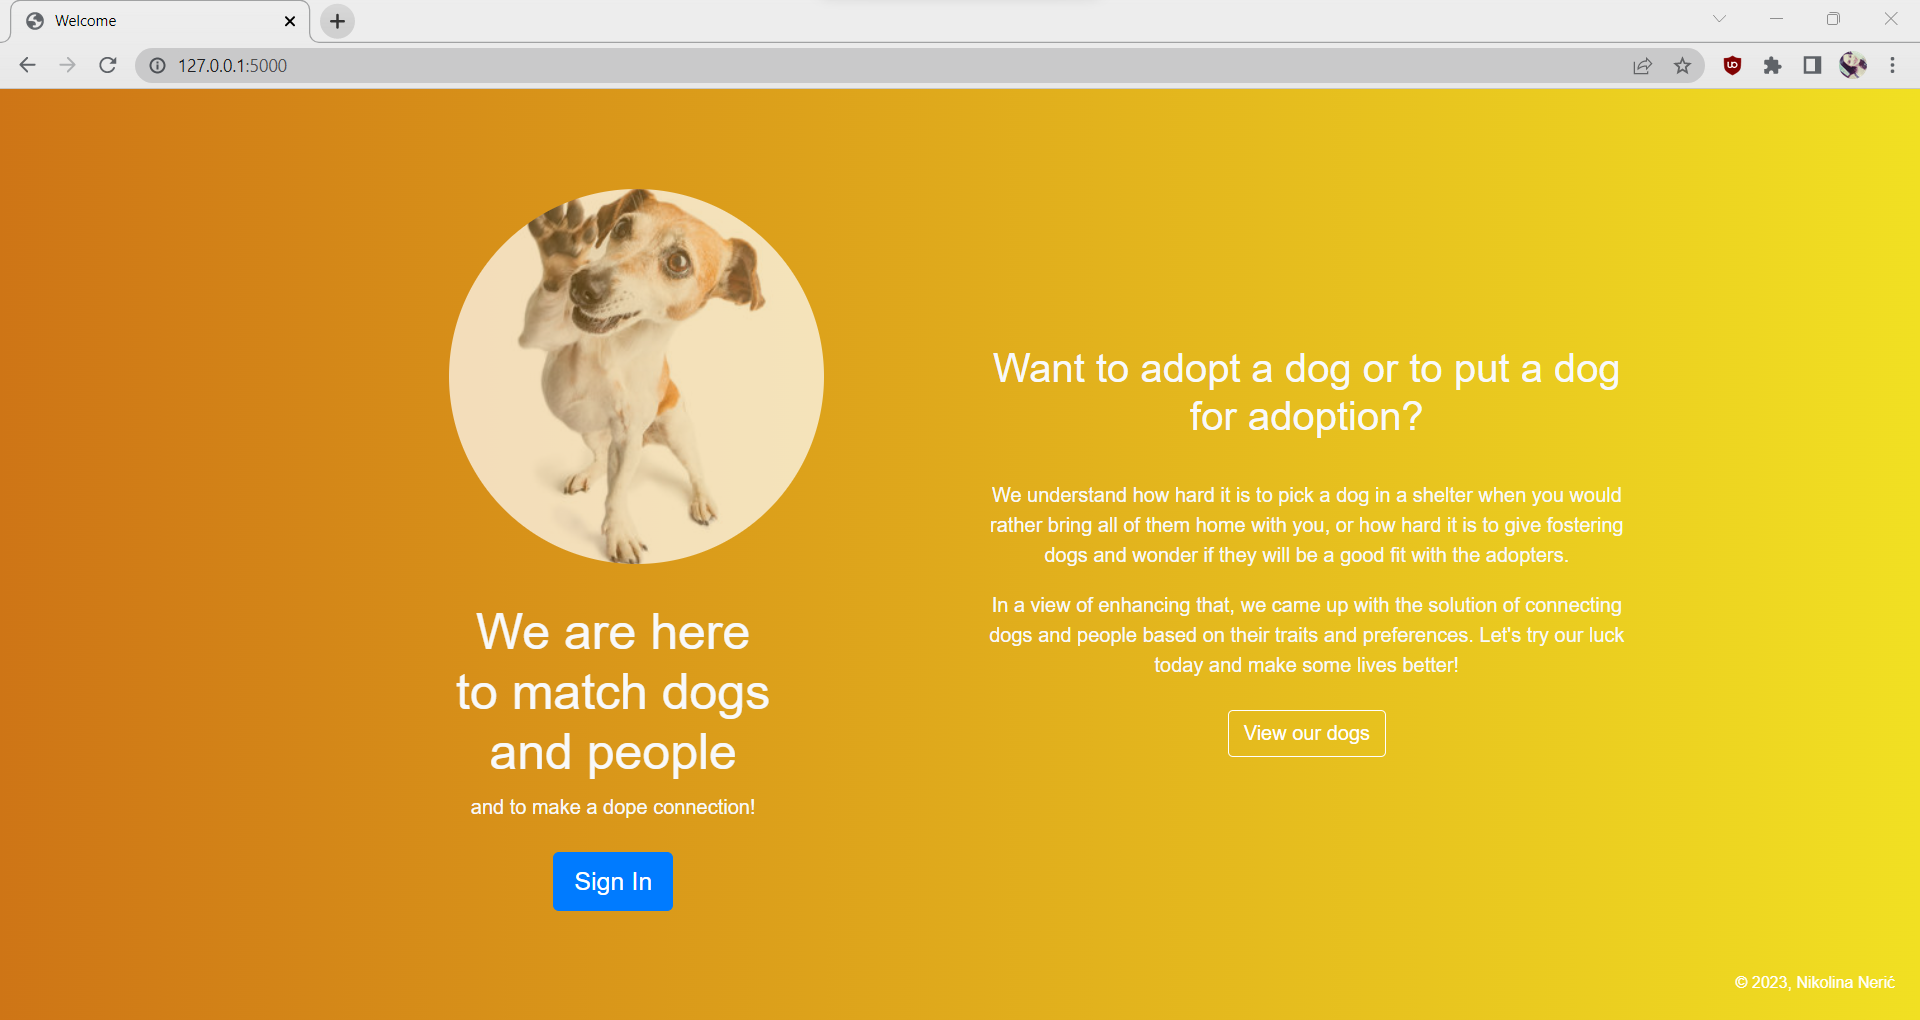The image size is (1920, 1020).
Task: Click the browser profile avatar
Action: click(1854, 65)
